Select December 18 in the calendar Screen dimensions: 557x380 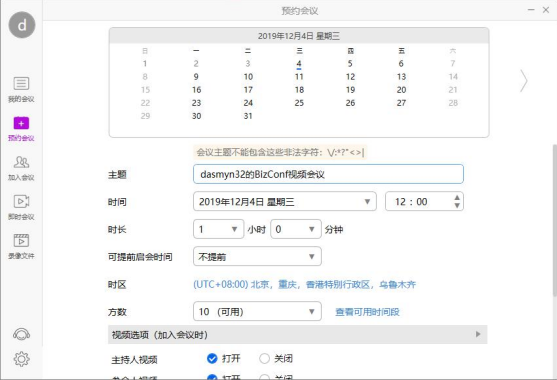tap(299, 90)
